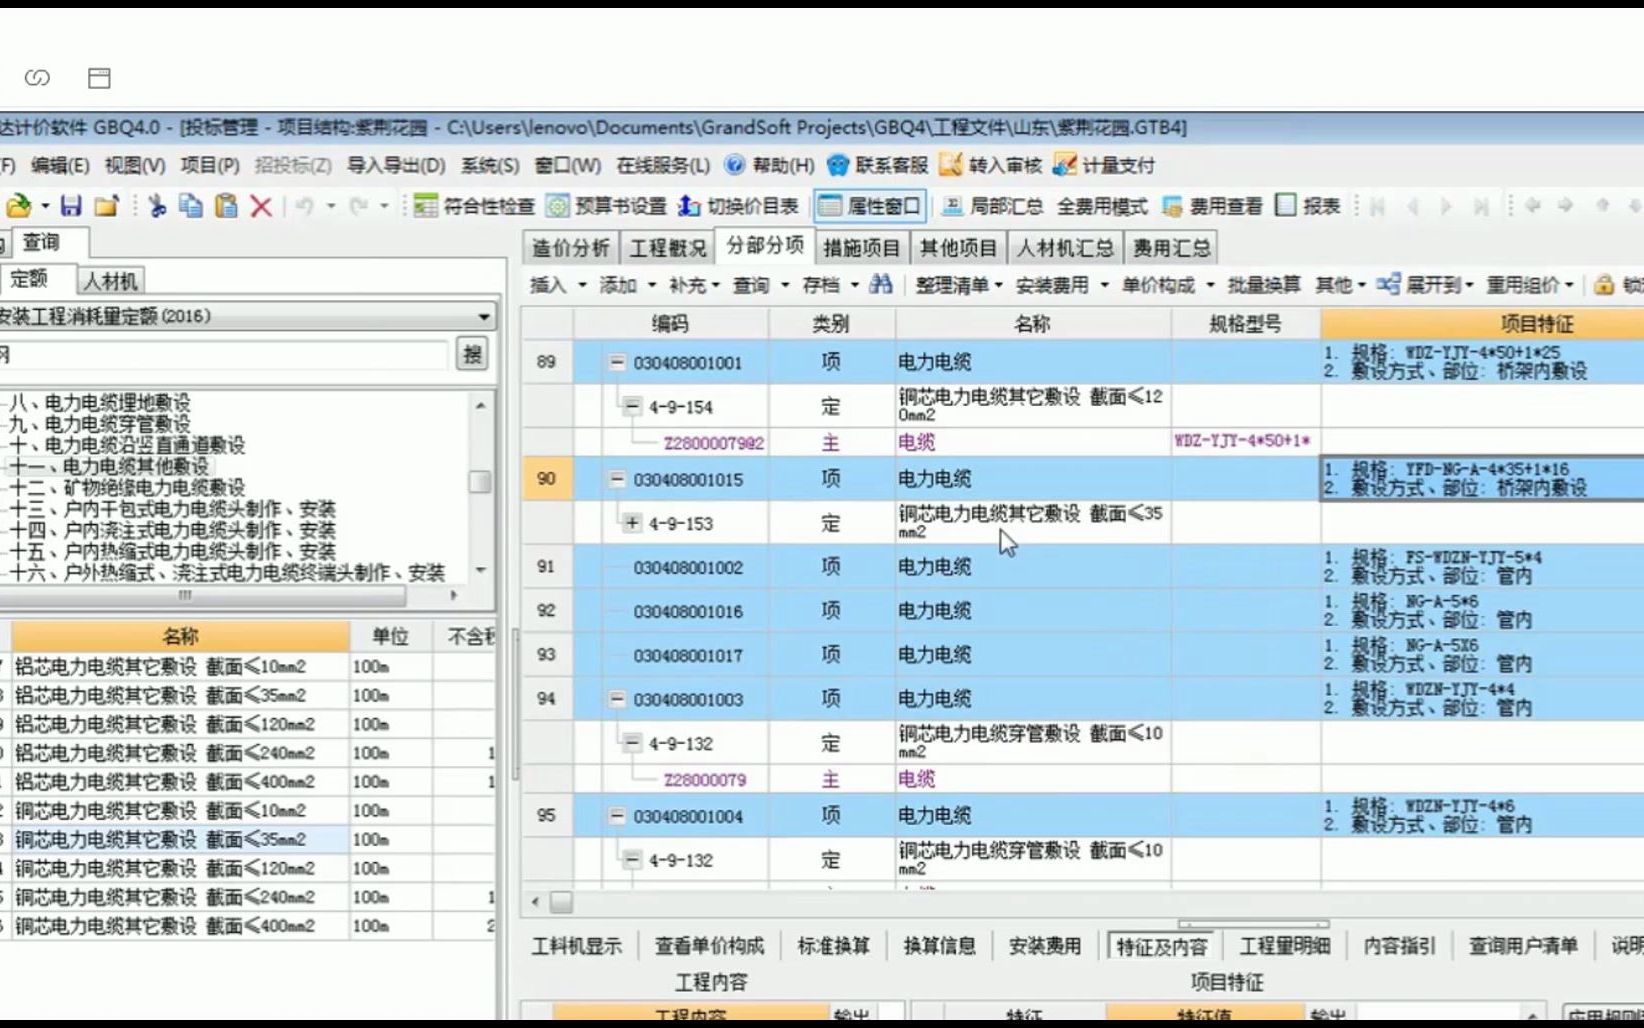The image size is (1644, 1028).
Task: Open the 工料机显示 bottom tab
Action: pos(577,946)
